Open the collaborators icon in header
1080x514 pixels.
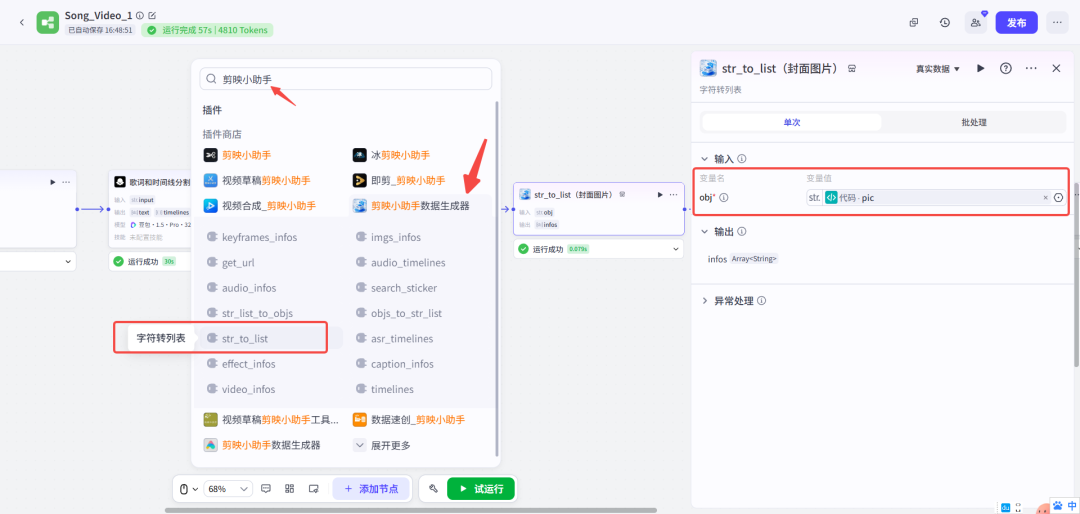(975, 22)
